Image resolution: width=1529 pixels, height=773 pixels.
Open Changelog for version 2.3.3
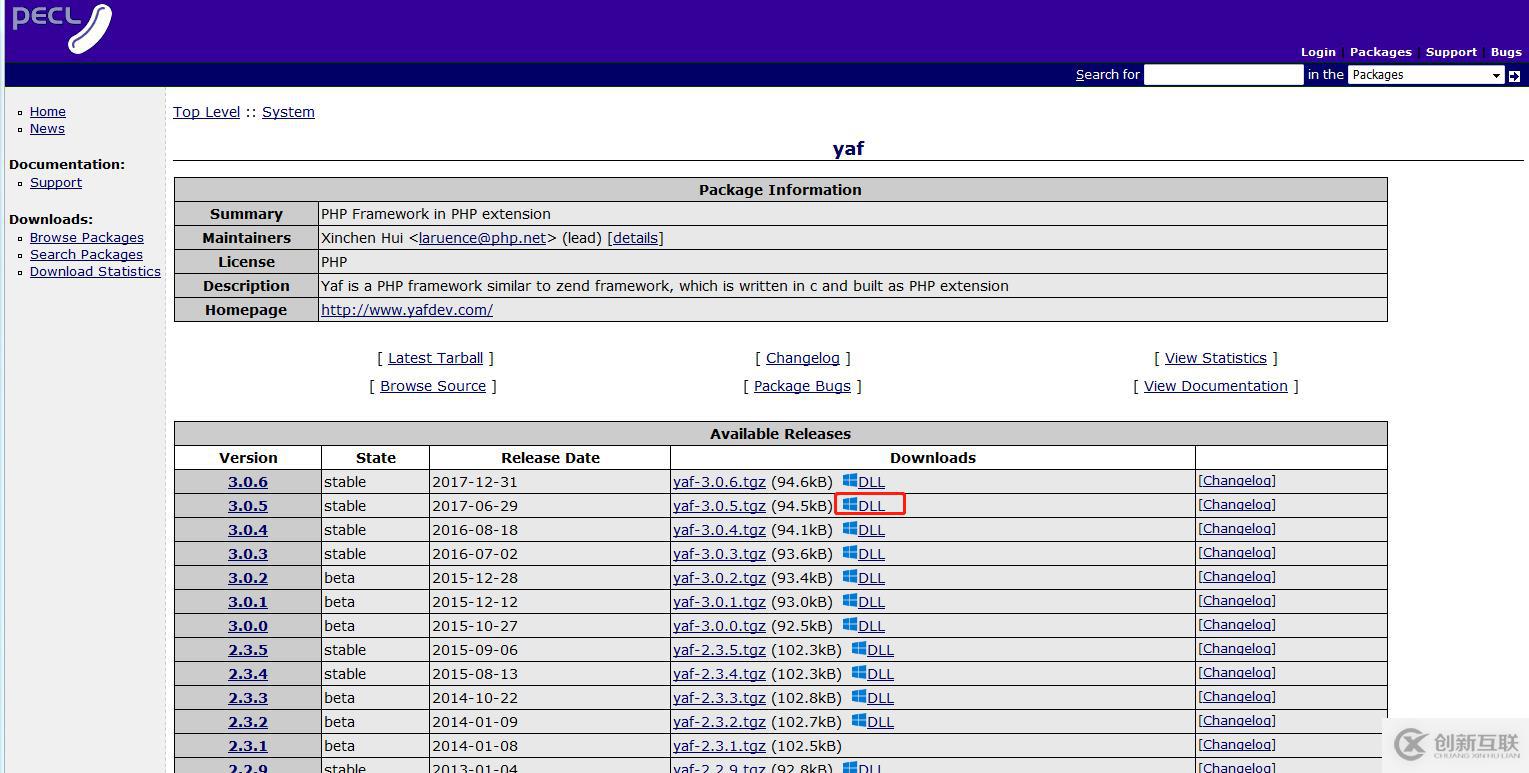tap(1237, 697)
